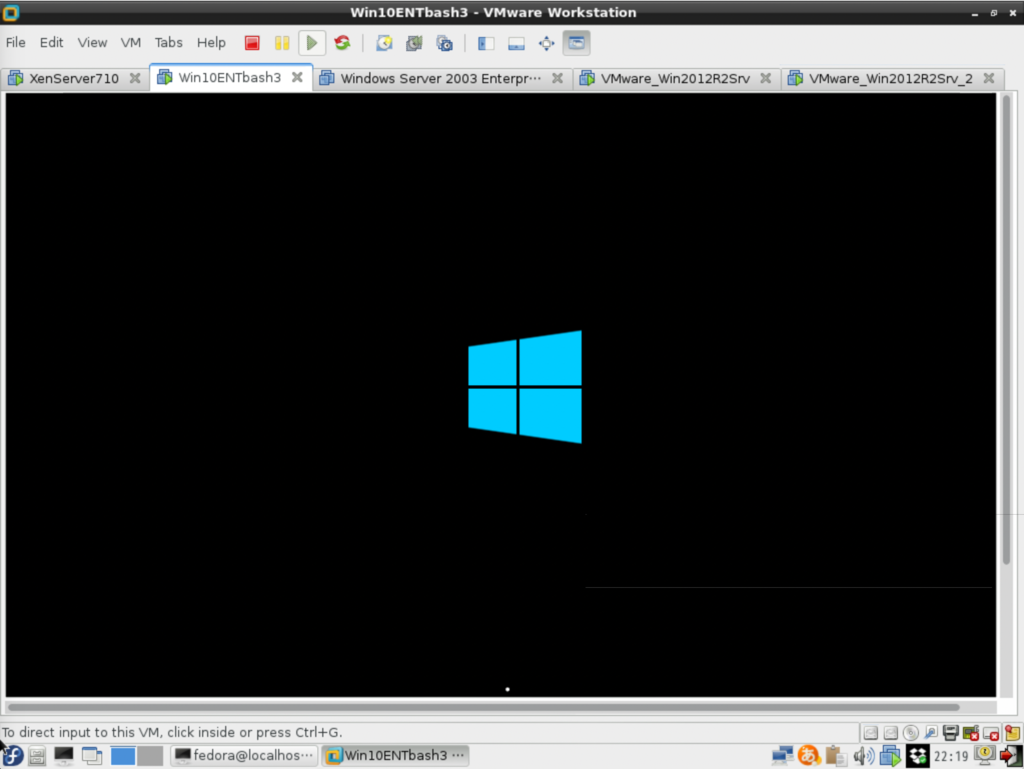
Task: Click inside the VM display showing the Windows logo
Action: [501, 395]
